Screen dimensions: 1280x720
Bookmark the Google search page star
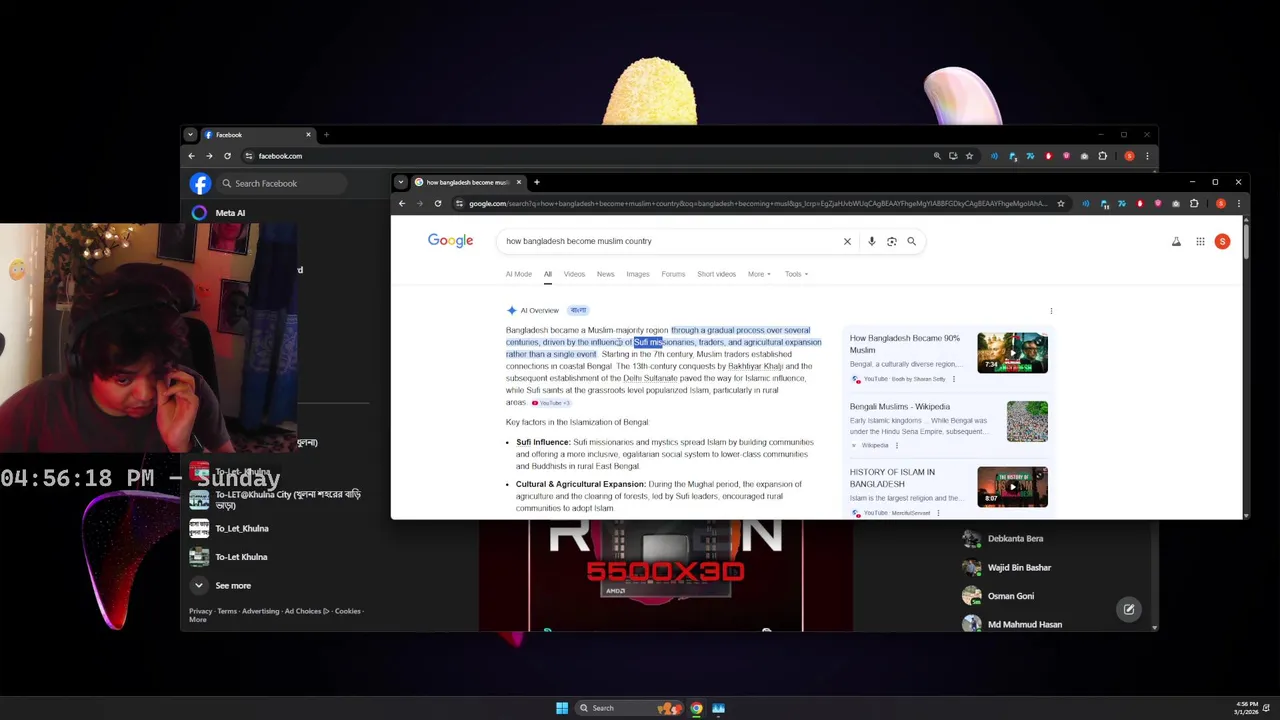[x=1061, y=204]
